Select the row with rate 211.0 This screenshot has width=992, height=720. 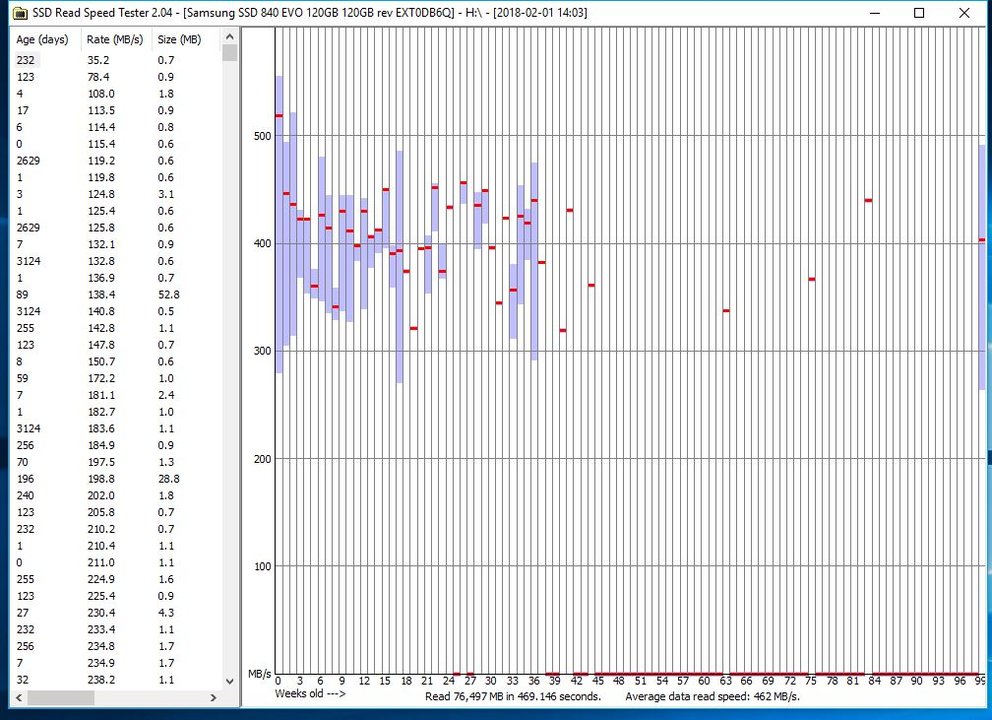coord(117,563)
